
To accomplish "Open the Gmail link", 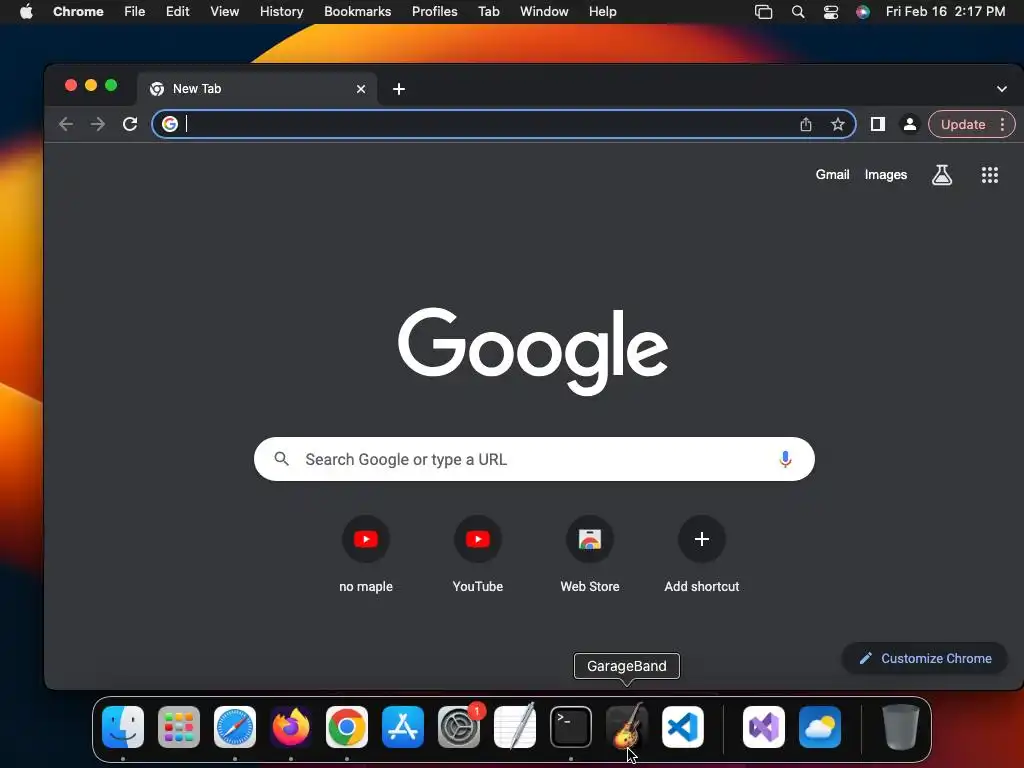I will click(833, 174).
